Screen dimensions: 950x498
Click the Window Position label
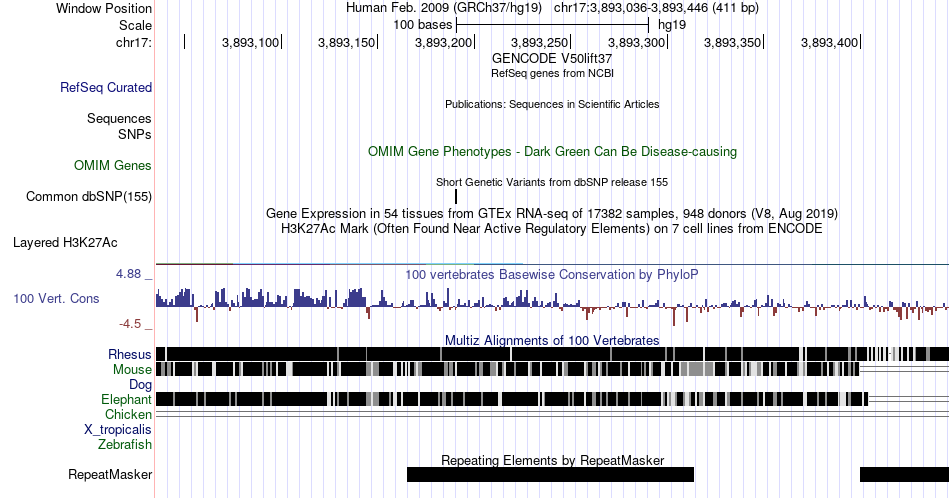(104, 8)
